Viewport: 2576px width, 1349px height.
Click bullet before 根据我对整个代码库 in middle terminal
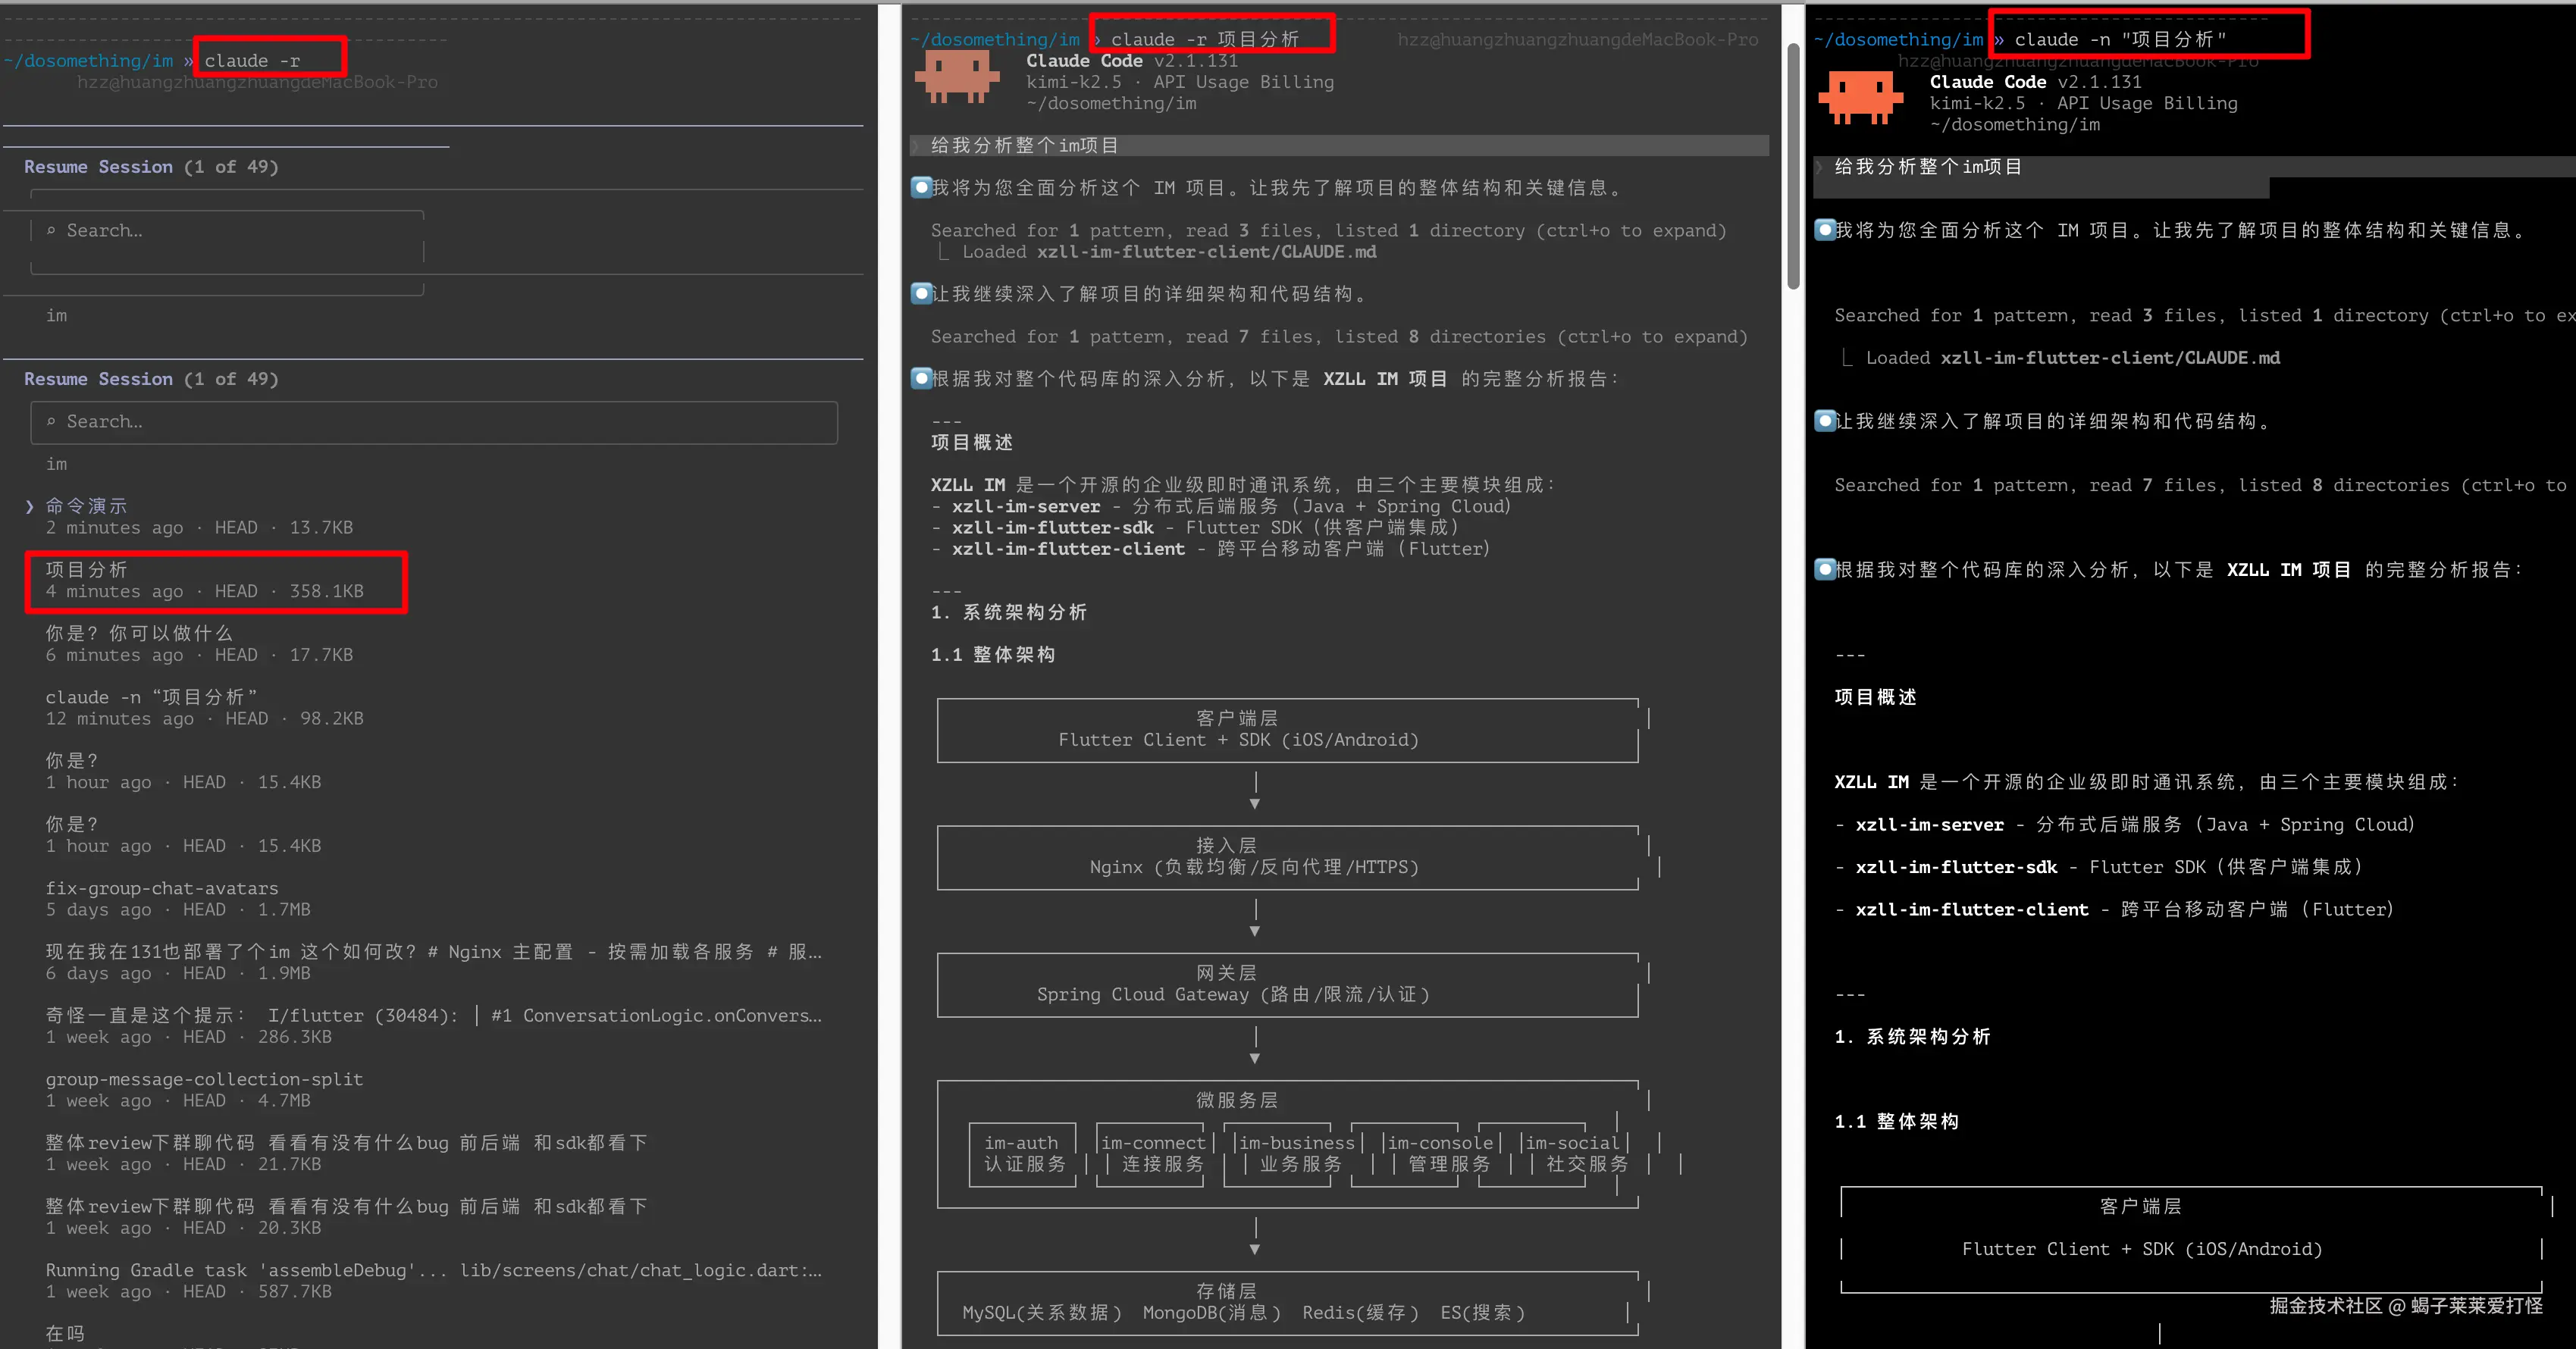pos(921,378)
